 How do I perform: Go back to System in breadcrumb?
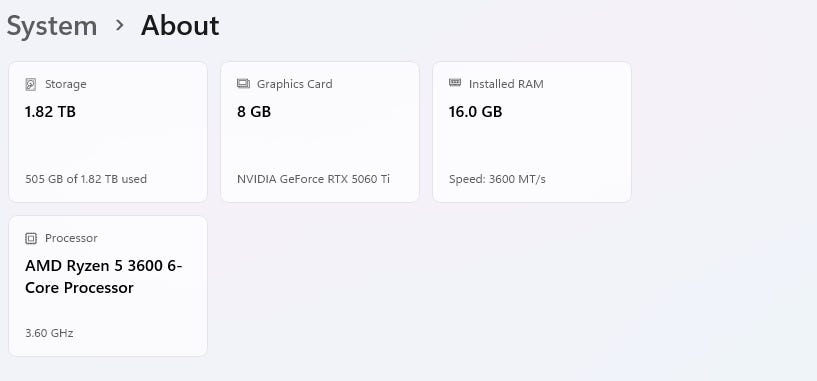(x=52, y=26)
